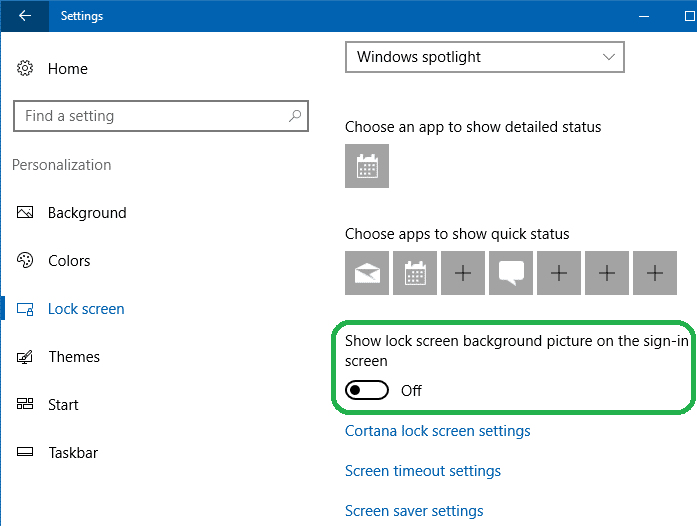Click the Background picture icon
The height and width of the screenshot is (526, 697).
pos(25,213)
